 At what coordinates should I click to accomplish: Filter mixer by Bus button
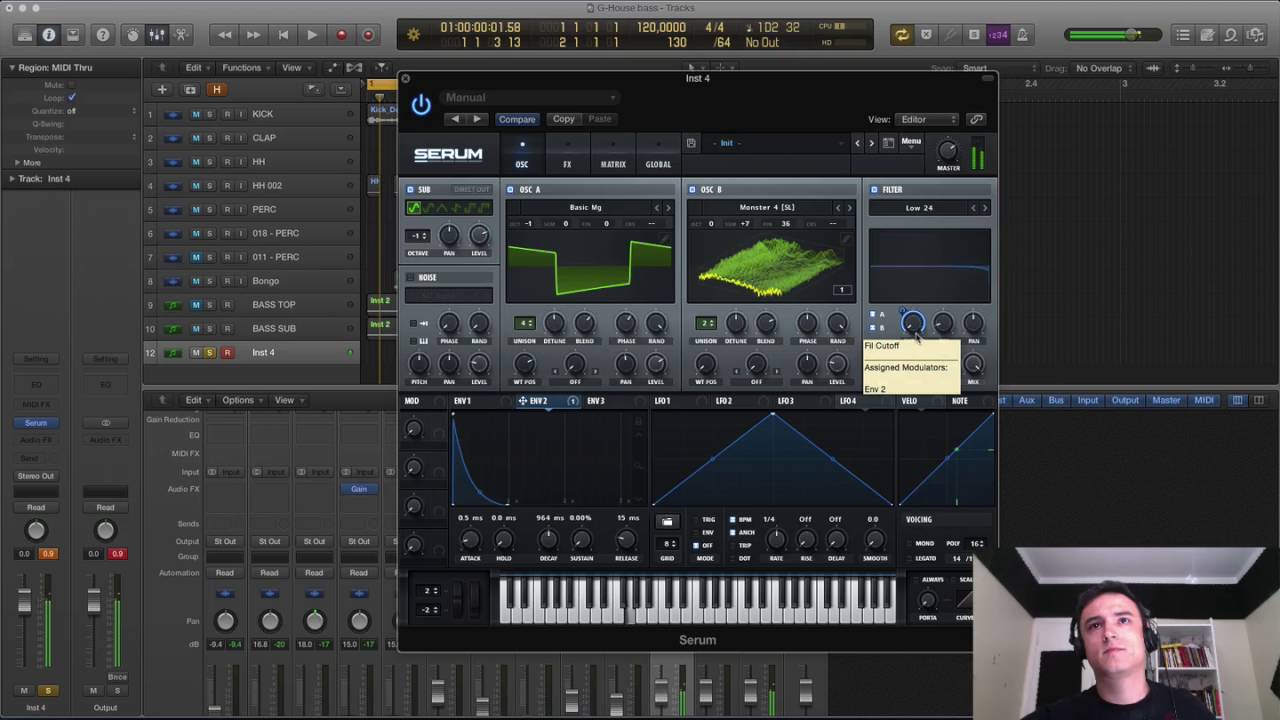coord(1056,400)
